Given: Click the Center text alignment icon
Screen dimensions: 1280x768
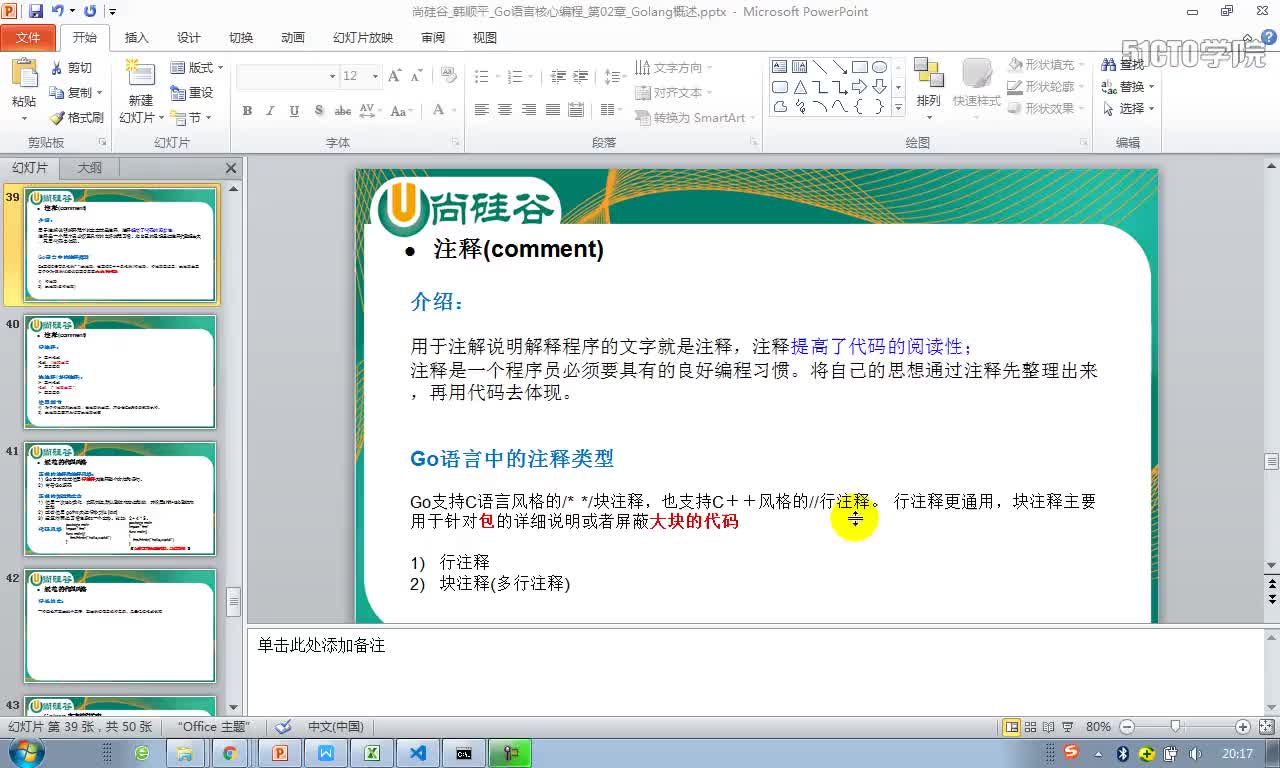Looking at the screenshot, I should pyautogui.click(x=504, y=110).
